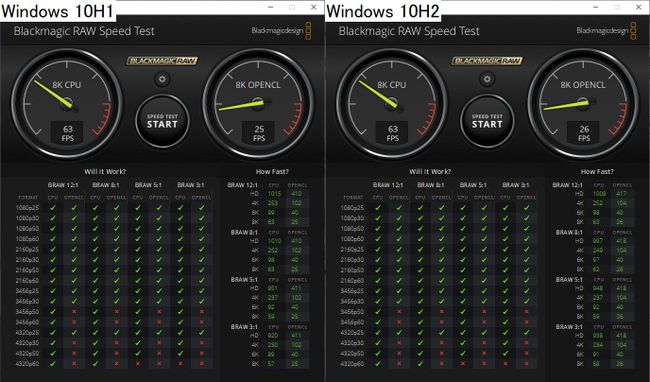The image size is (650, 382).
Task: Click 2160p25 BRAW 5:1 CPU checkmark in 10H2
Action: (x=463, y=249)
